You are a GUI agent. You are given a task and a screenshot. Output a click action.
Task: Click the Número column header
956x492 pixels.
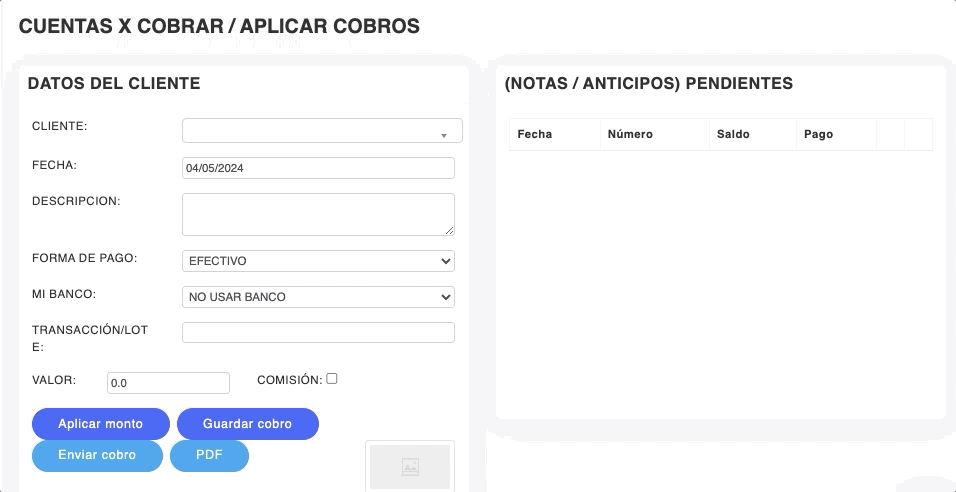[630, 134]
